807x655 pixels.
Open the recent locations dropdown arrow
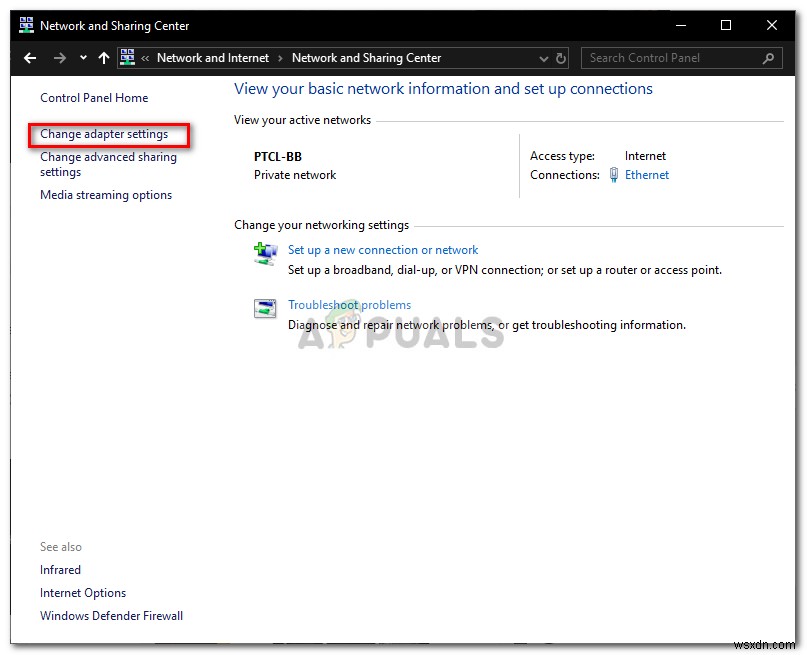tap(83, 58)
